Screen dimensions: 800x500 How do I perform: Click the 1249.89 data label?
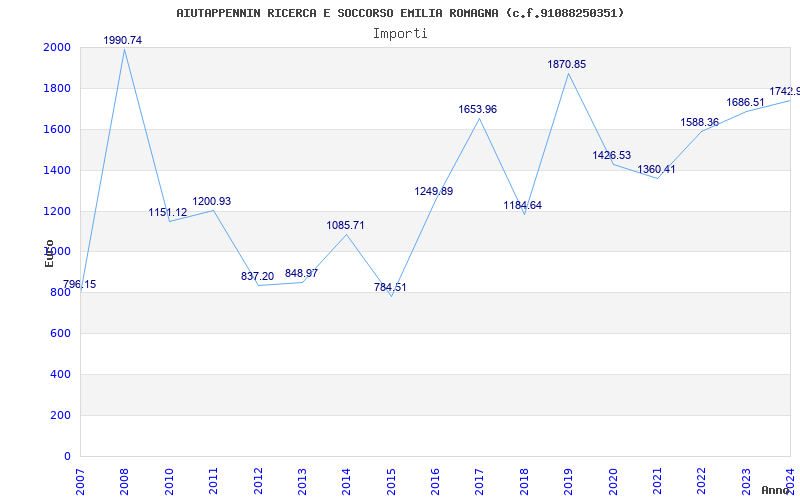click(434, 191)
